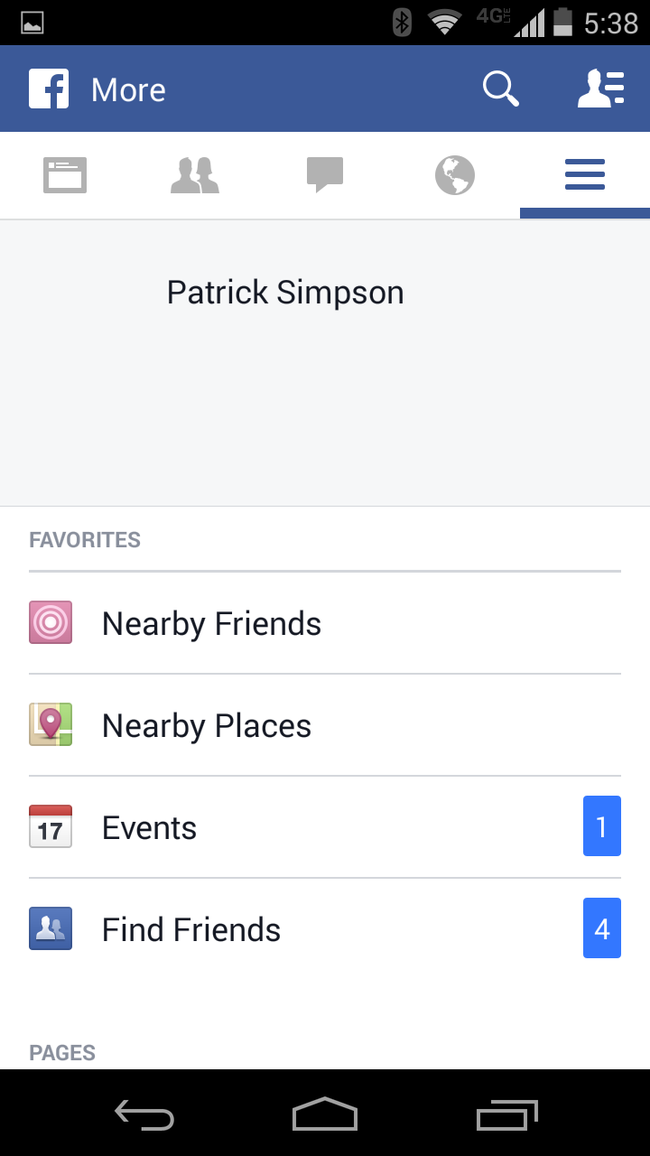
Task: Tap the Find Friends badge showing 4
Action: click(x=602, y=928)
